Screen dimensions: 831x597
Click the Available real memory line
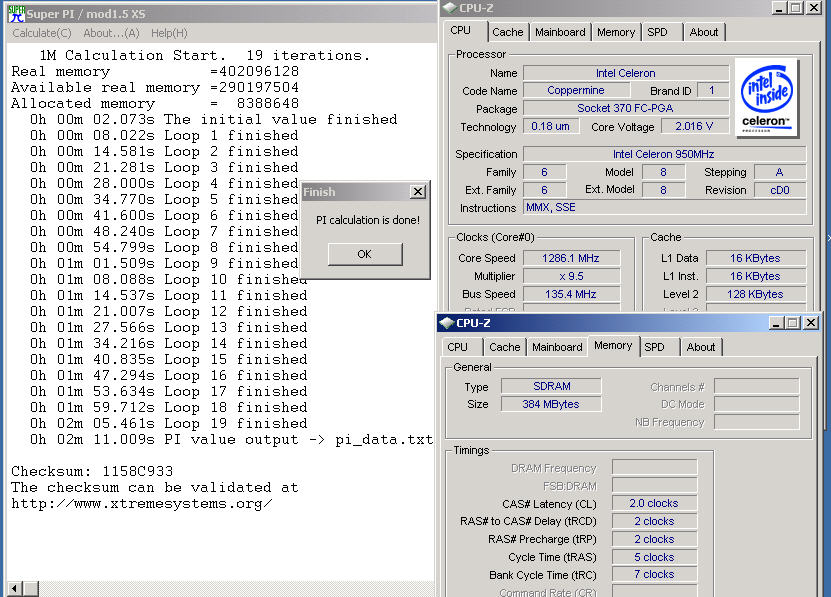155,87
